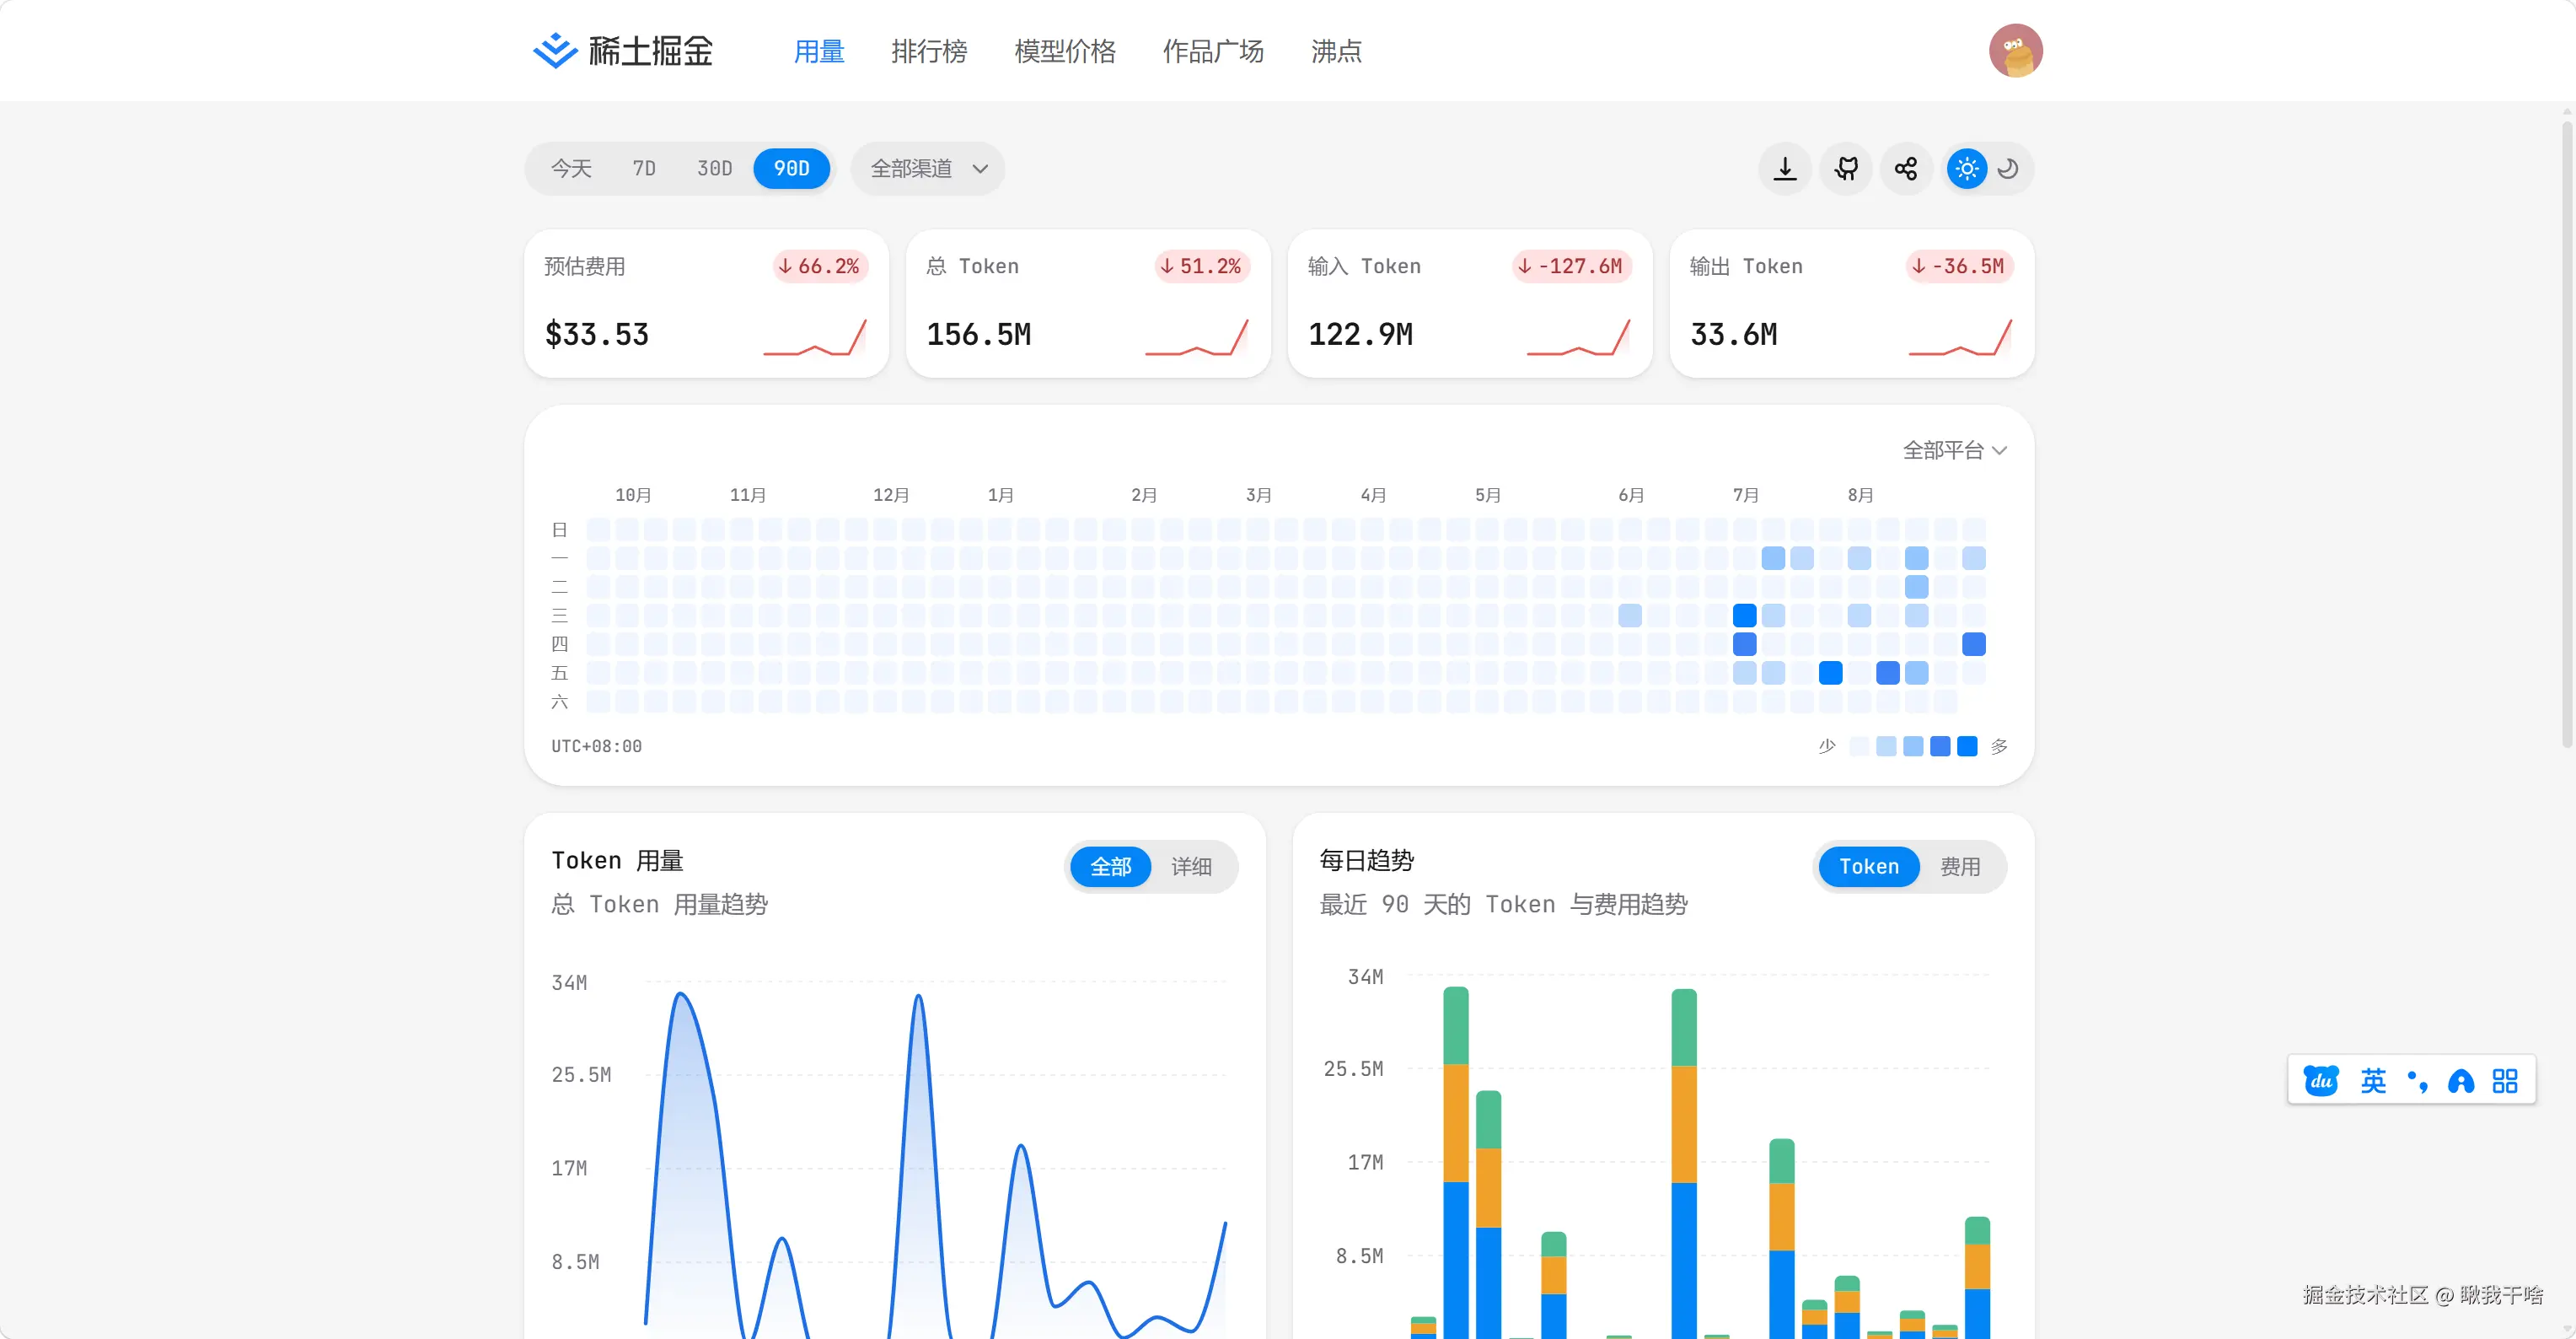Click the Baidu input du icon
Image resolution: width=2576 pixels, height=1339 pixels.
point(2321,1080)
